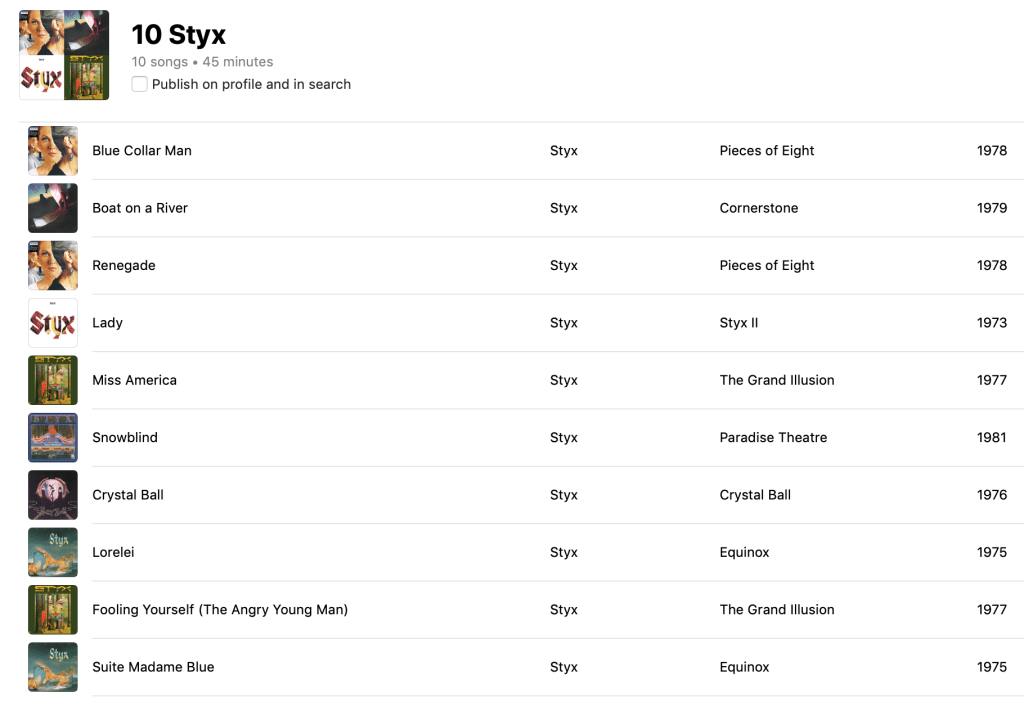Click the Lorelei album artwork thumbnail

click(x=53, y=552)
